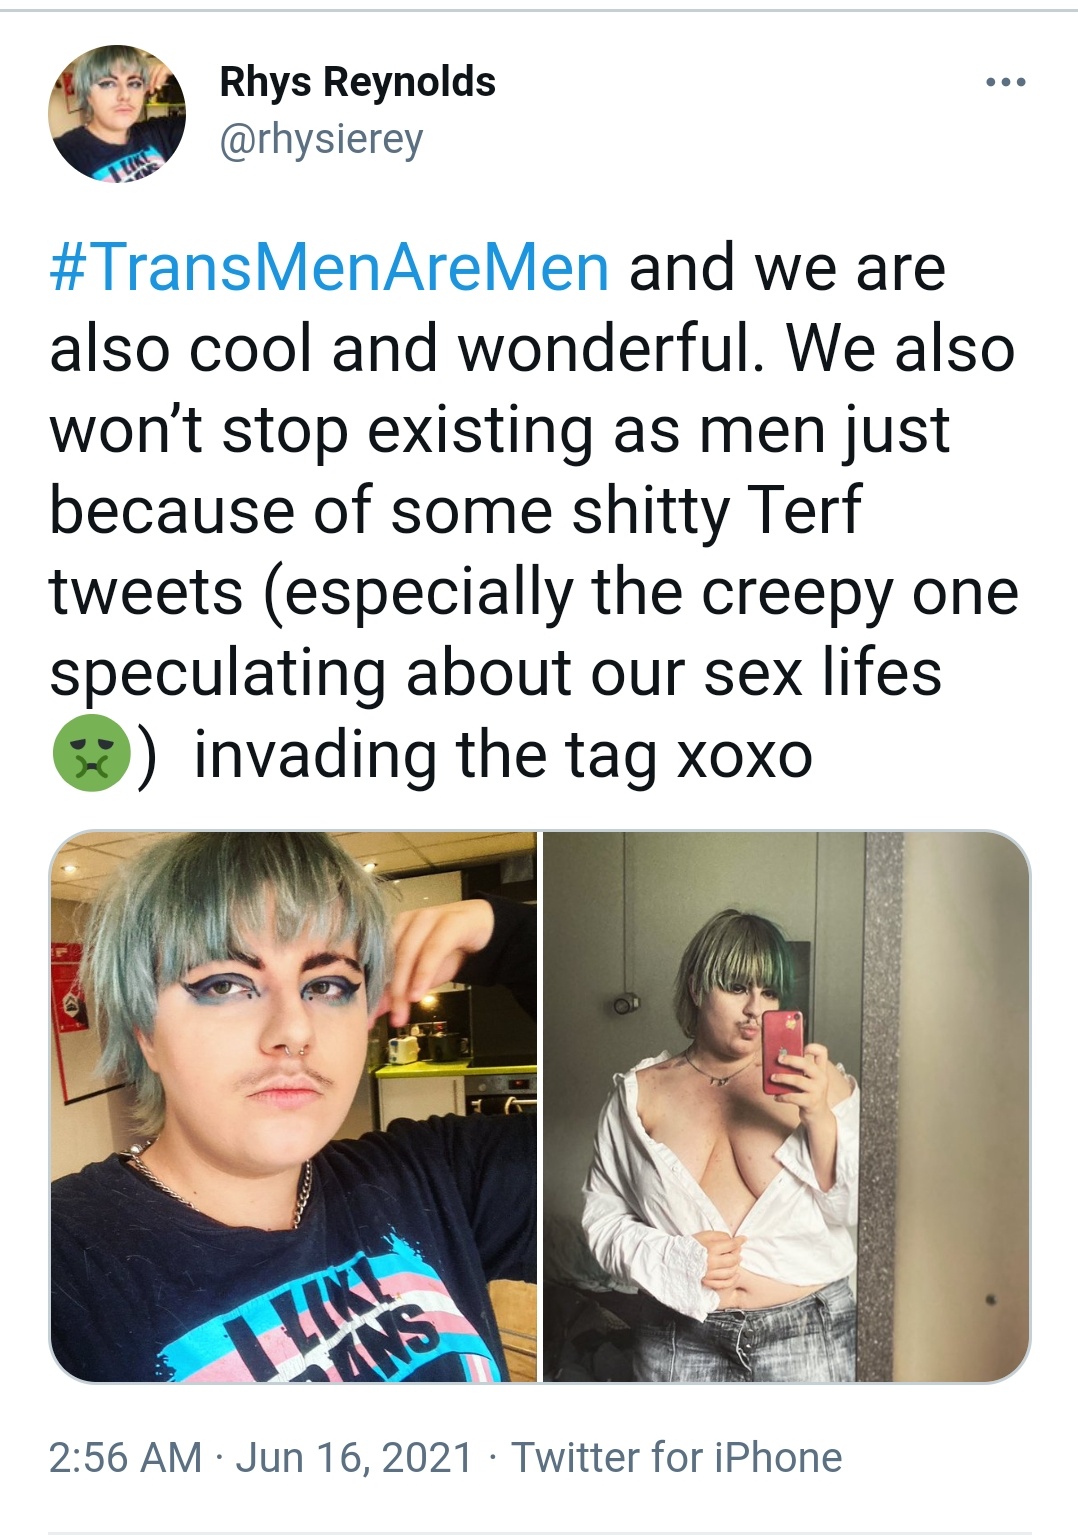This screenshot has width=1078, height=1540.
Task: Click the red phone in the mirror selfie
Action: tap(783, 1052)
